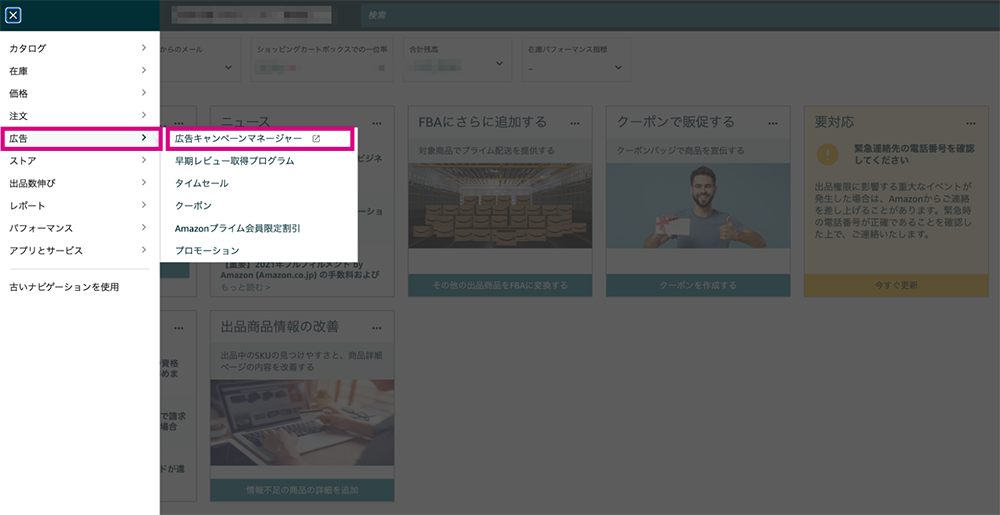The image size is (1000, 515).
Task: Close the navigation menu with X icon
Action: 13,15
